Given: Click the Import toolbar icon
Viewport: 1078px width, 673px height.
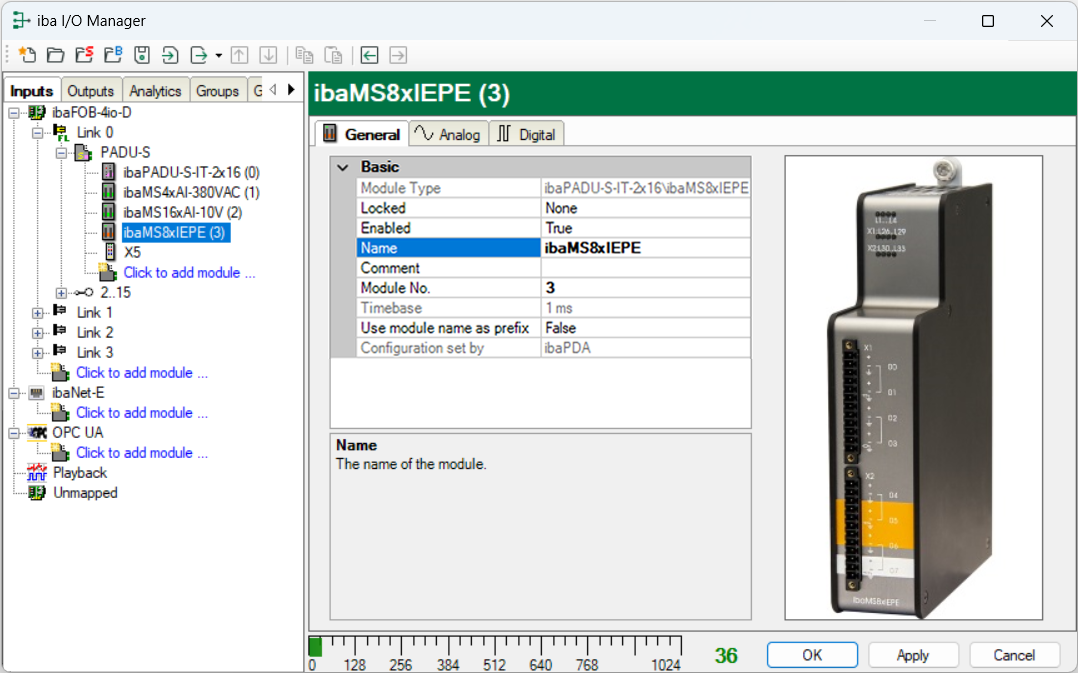Looking at the screenshot, I should (170, 55).
